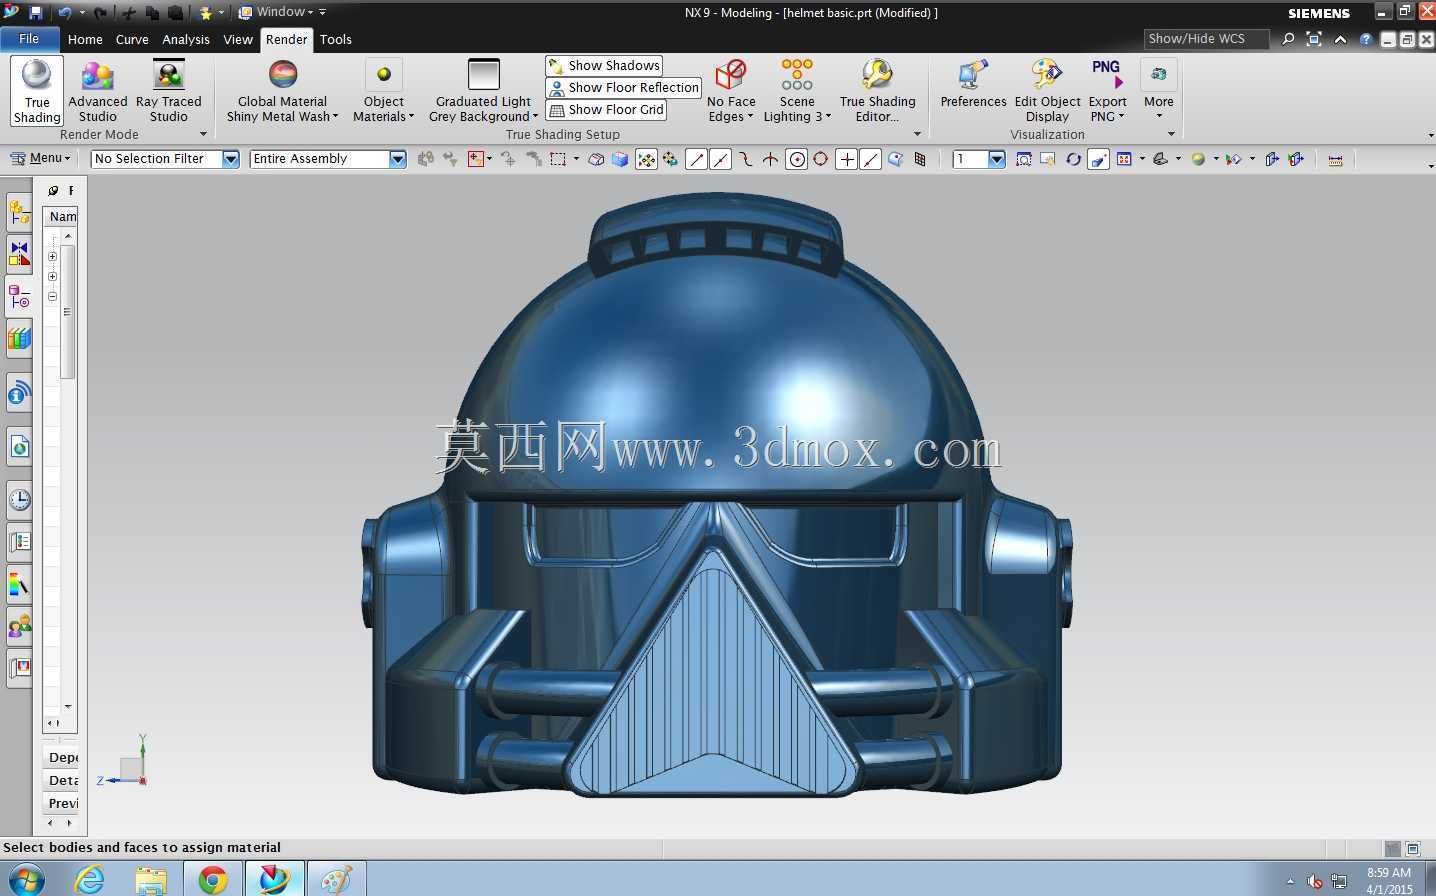This screenshot has width=1436, height=896.
Task: Expand the Render Mode group arrow
Action: [x=203, y=134]
